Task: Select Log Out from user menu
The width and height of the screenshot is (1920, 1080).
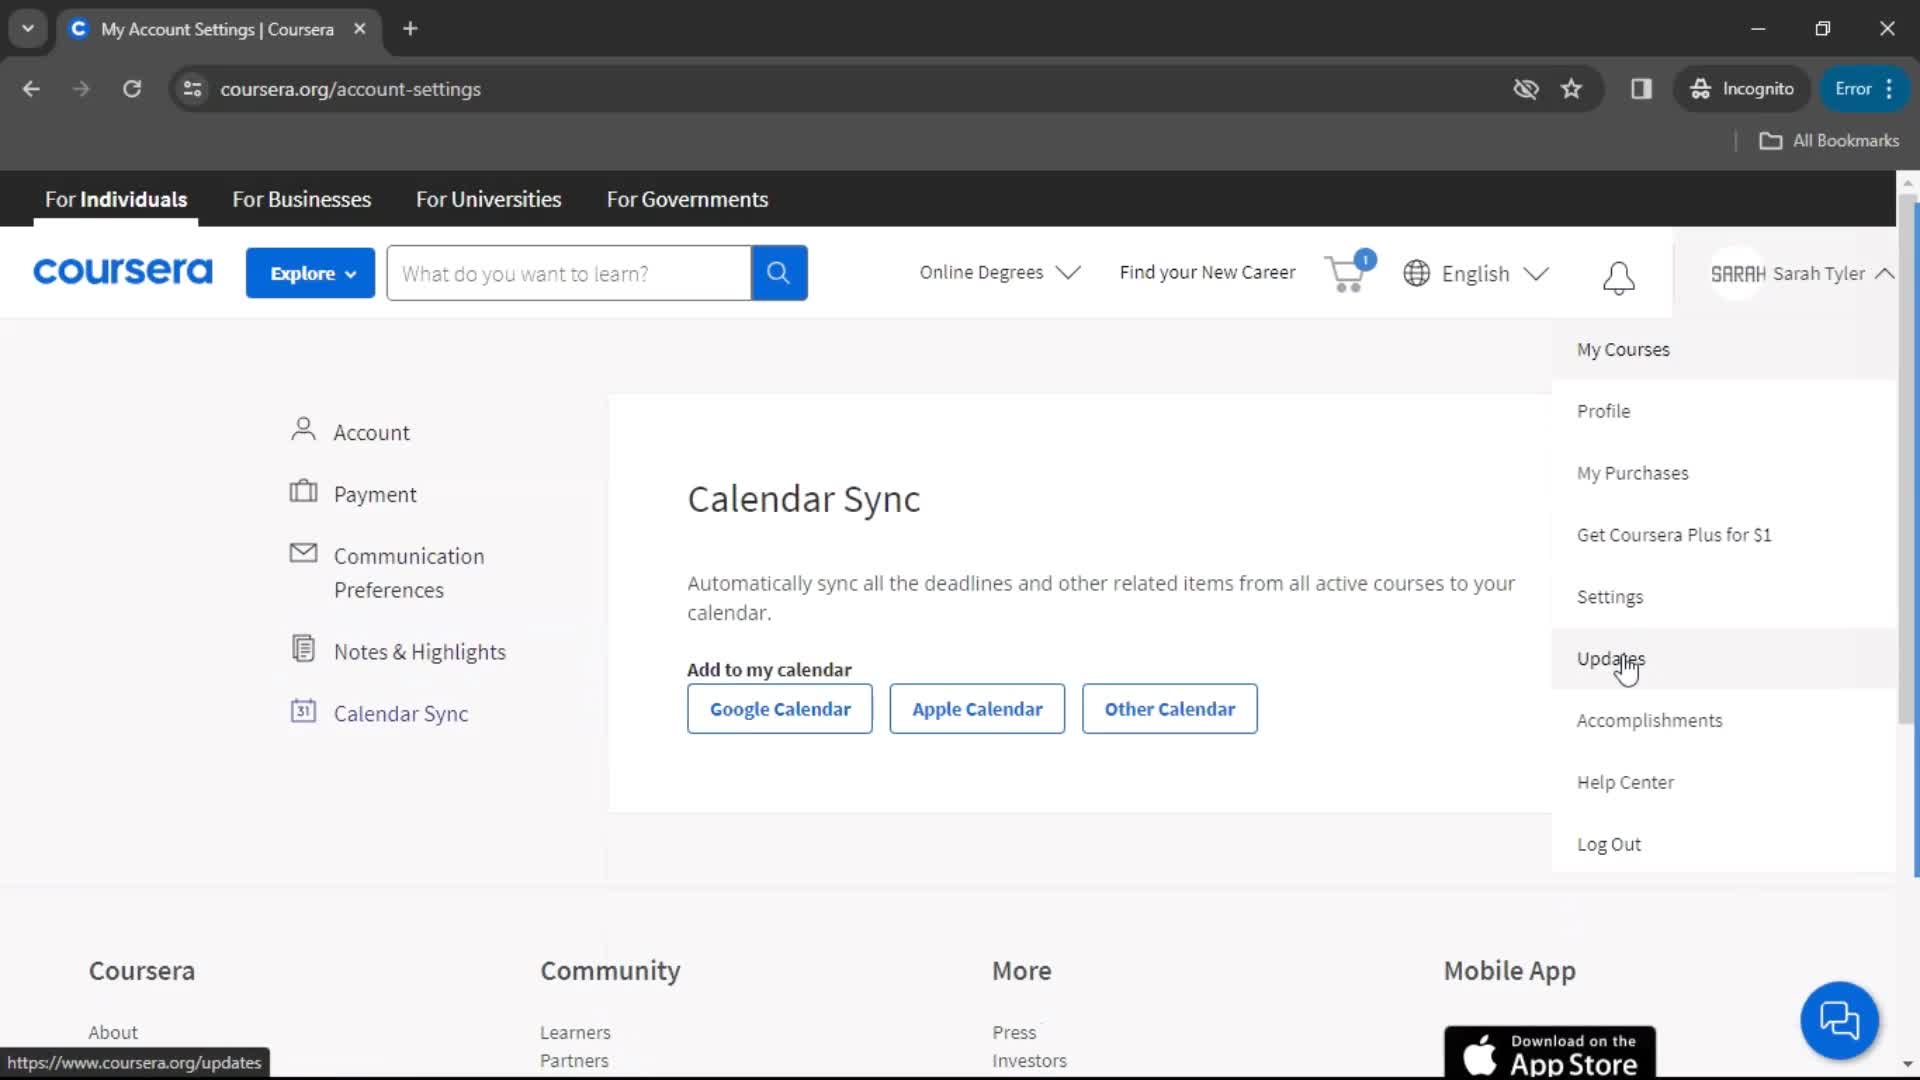Action: coord(1723,844)
